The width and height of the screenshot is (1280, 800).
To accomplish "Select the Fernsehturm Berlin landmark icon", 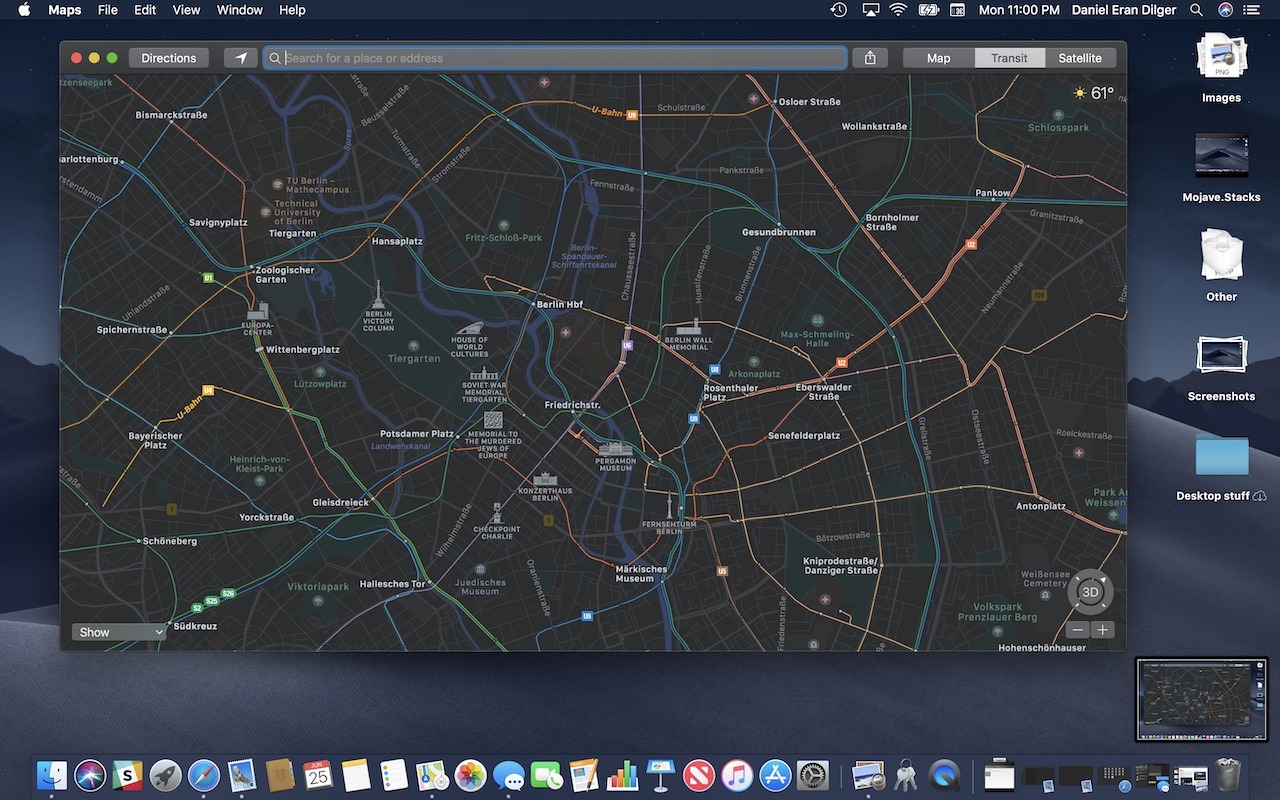I will click(670, 506).
